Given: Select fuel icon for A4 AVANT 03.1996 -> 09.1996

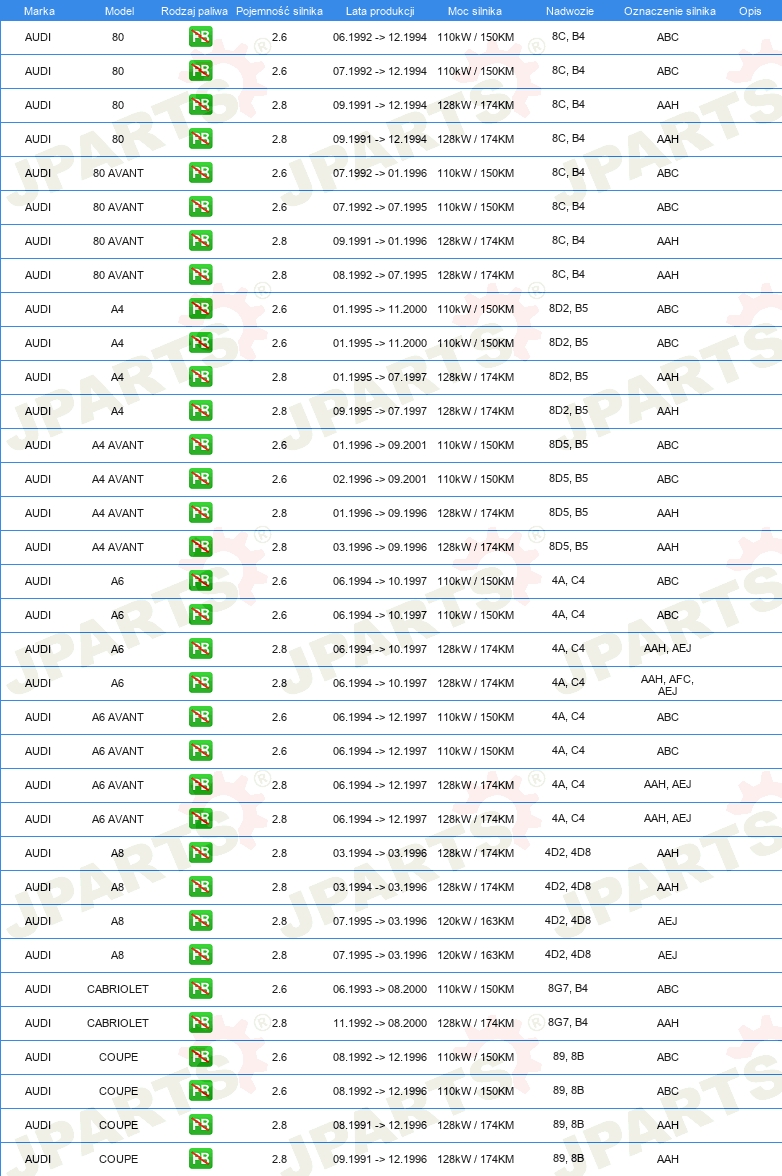Looking at the screenshot, I should coord(200,547).
